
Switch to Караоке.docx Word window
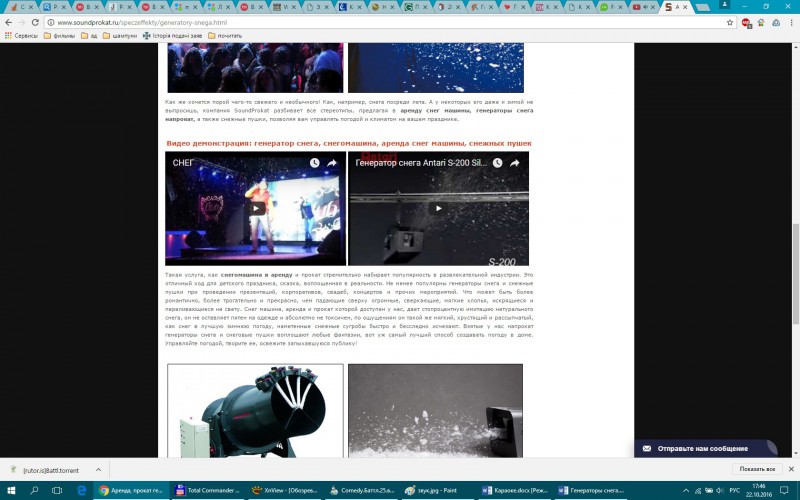pos(515,490)
